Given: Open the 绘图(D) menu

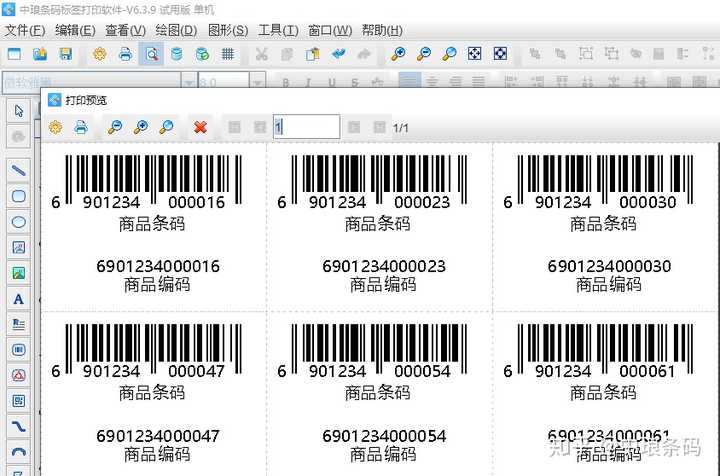Looking at the screenshot, I should click(176, 31).
